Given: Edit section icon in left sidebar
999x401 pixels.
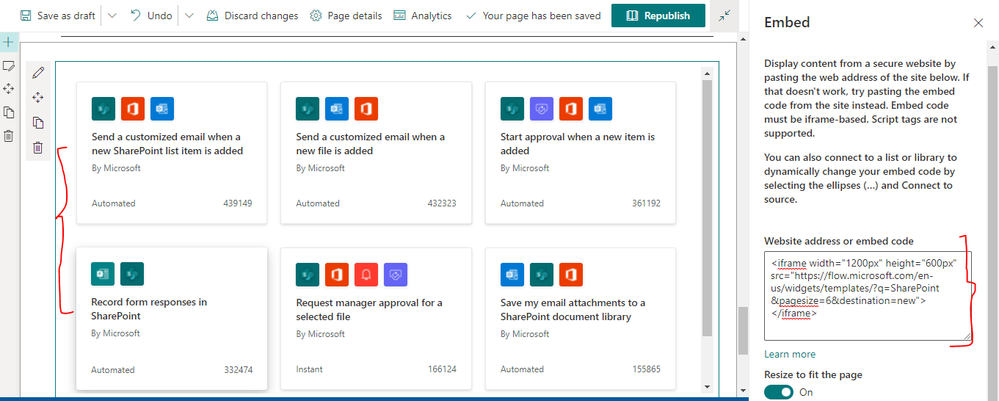Looking at the screenshot, I should (x=9, y=66).
